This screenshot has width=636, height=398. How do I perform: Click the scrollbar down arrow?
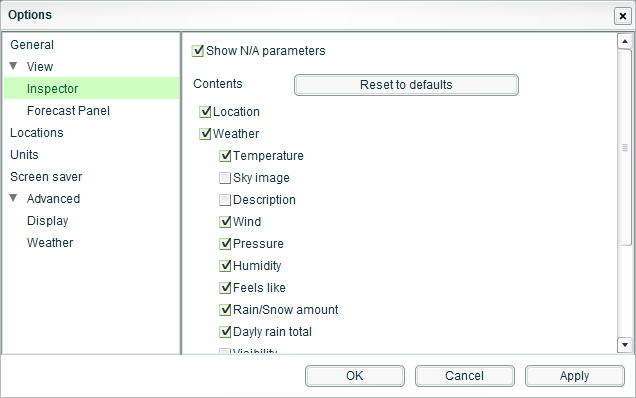pos(625,345)
